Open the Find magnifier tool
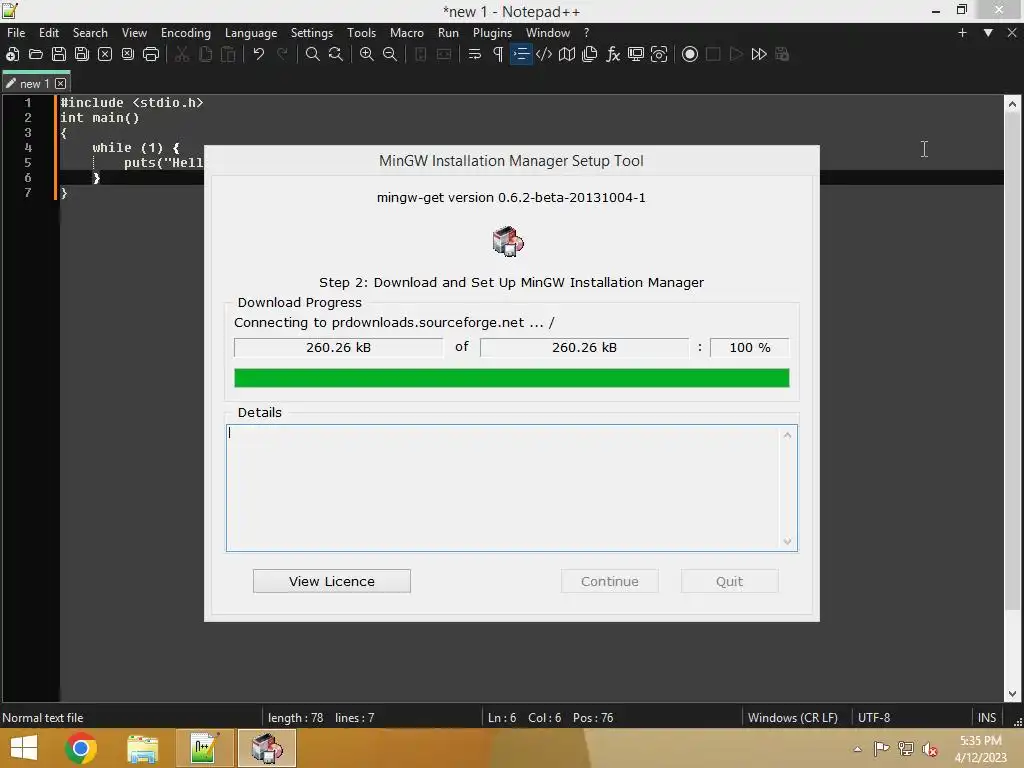The image size is (1024, 768). pyautogui.click(x=313, y=54)
